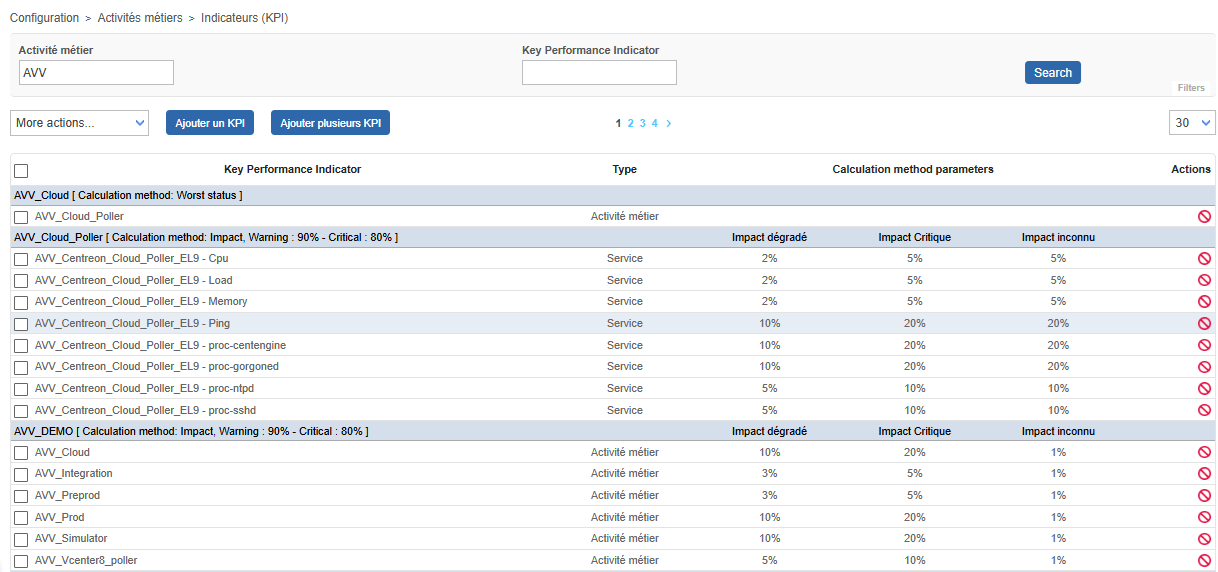The width and height of the screenshot is (1218, 572).
Task: Click delete icon for proc-sshd row
Action: pos(1204,411)
